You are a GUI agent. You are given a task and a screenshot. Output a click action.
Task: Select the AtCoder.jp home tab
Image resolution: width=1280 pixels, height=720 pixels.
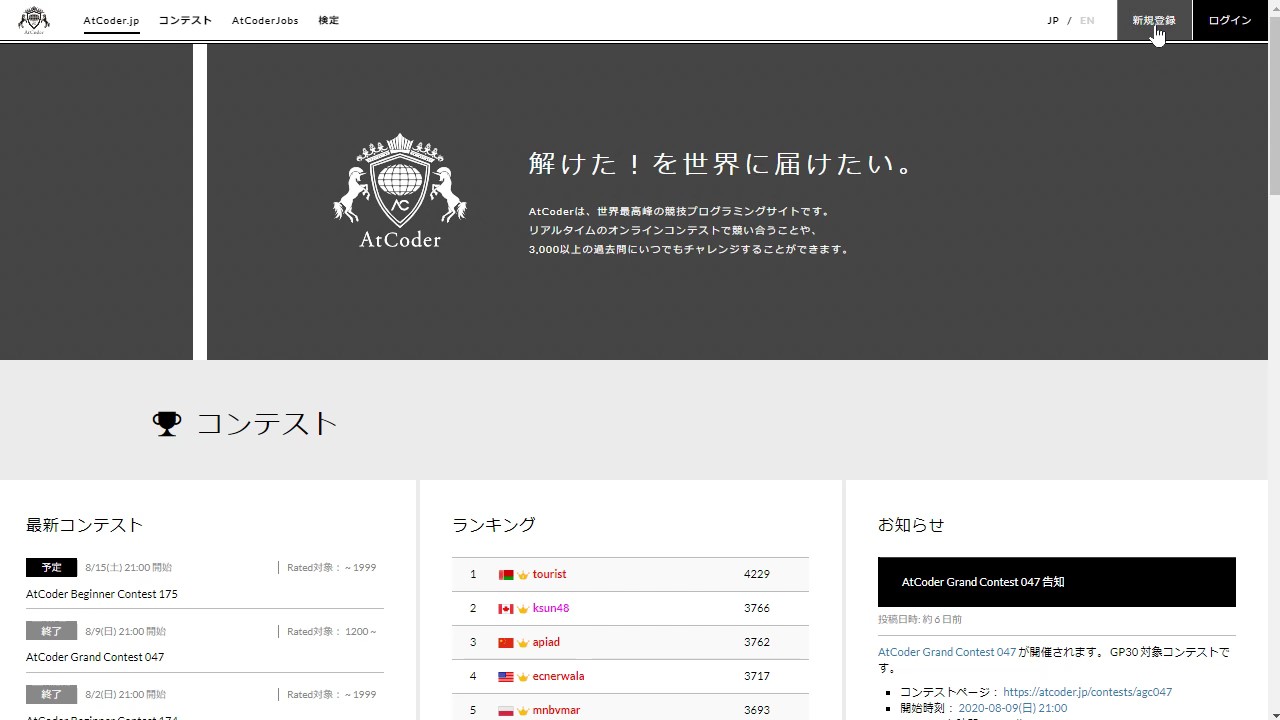click(111, 19)
